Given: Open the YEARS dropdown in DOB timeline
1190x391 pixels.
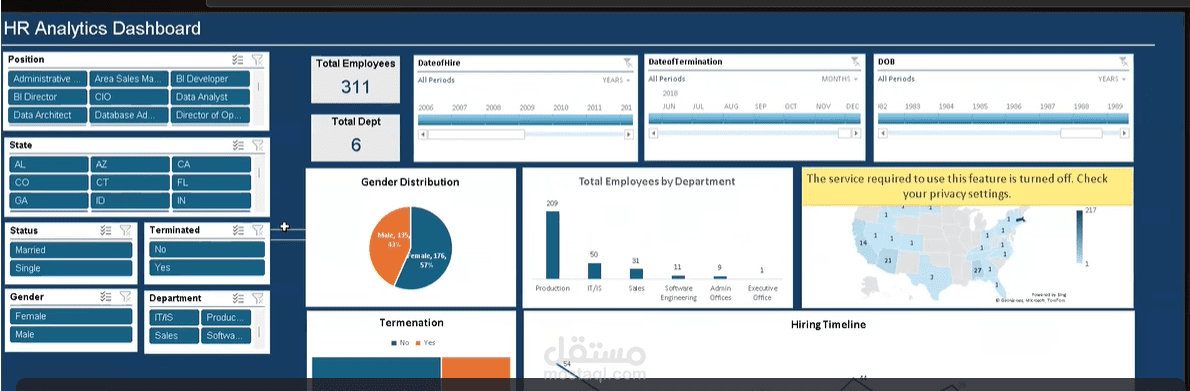Looking at the screenshot, I should (x=1112, y=79).
